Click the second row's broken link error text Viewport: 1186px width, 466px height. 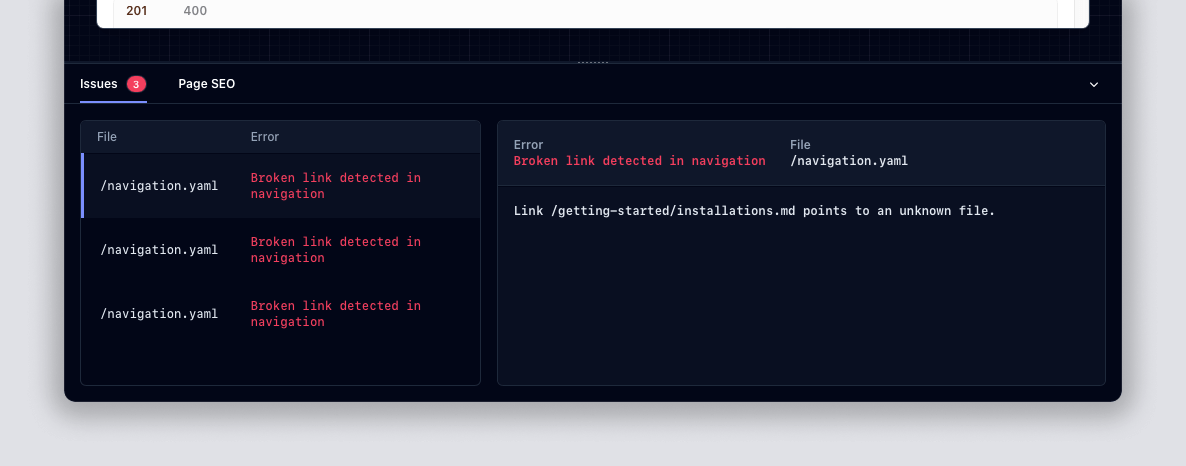335,250
